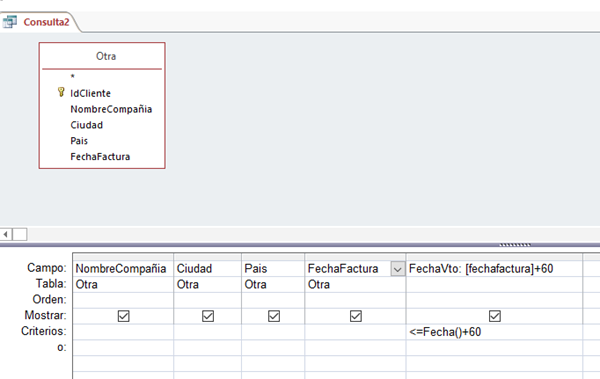Image resolution: width=600 pixels, height=379 pixels.
Task: Click the left scroll arrow of table pane
Action: click(6, 234)
